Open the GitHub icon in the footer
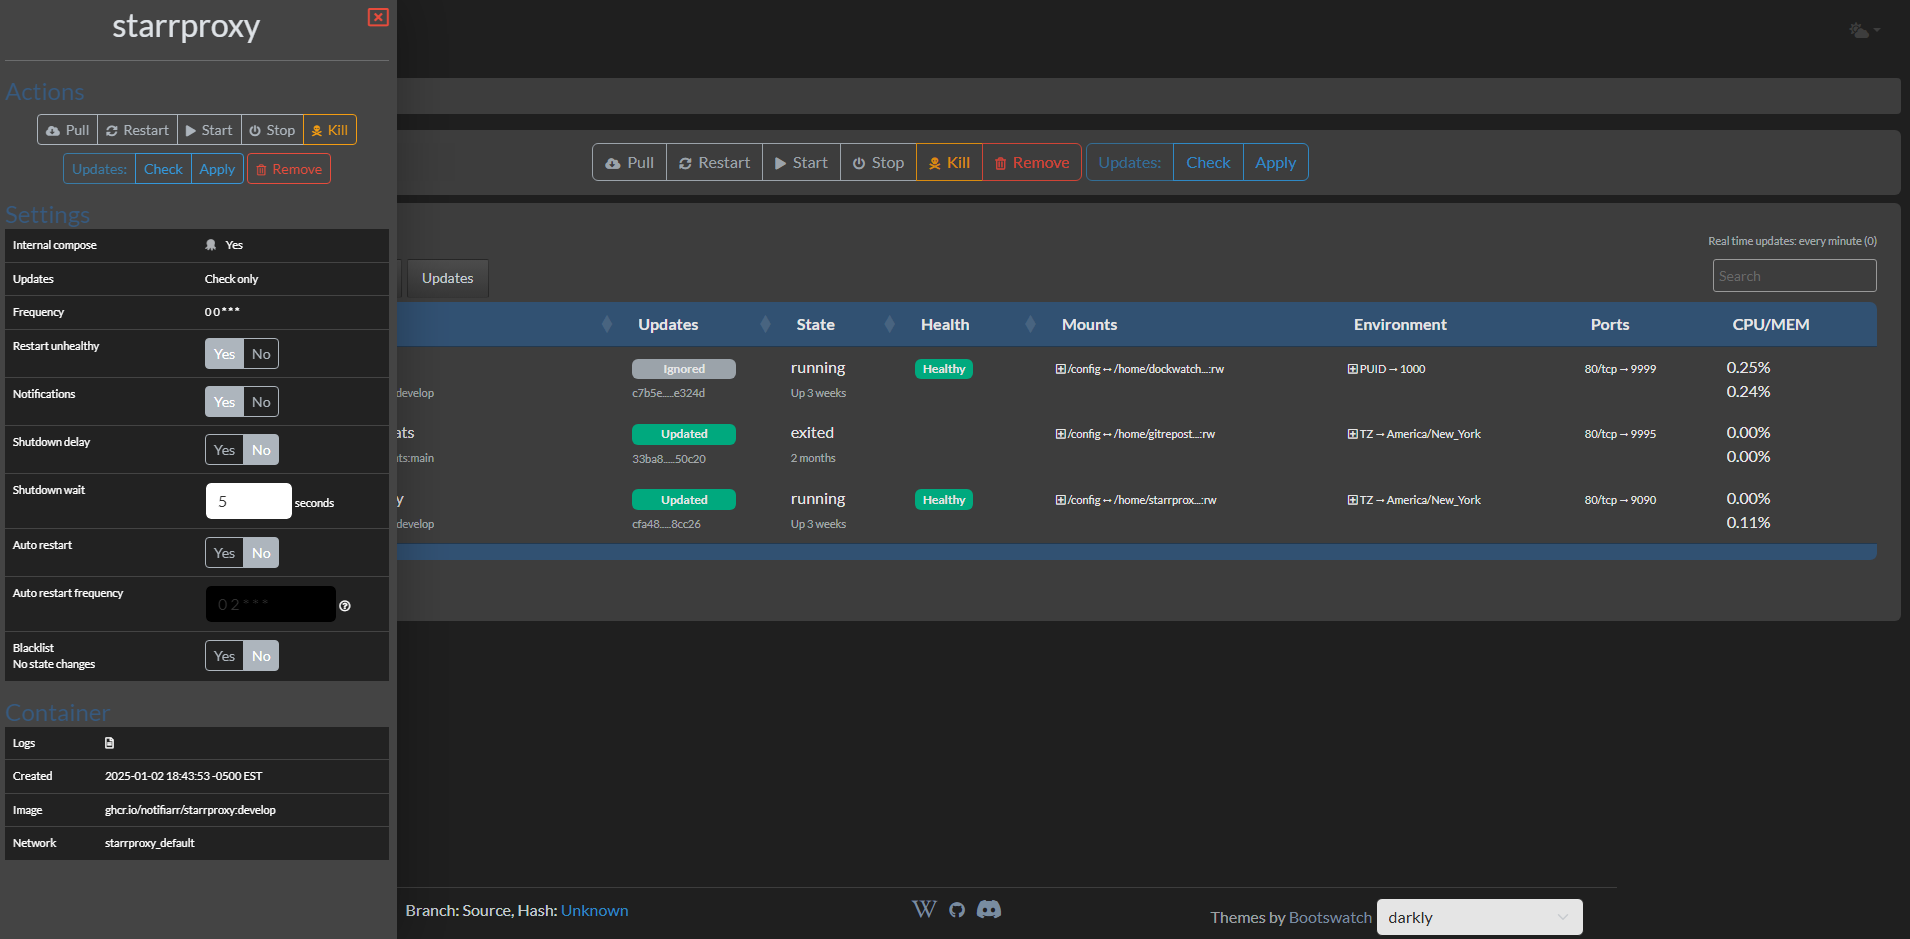1910x939 pixels. click(x=957, y=910)
